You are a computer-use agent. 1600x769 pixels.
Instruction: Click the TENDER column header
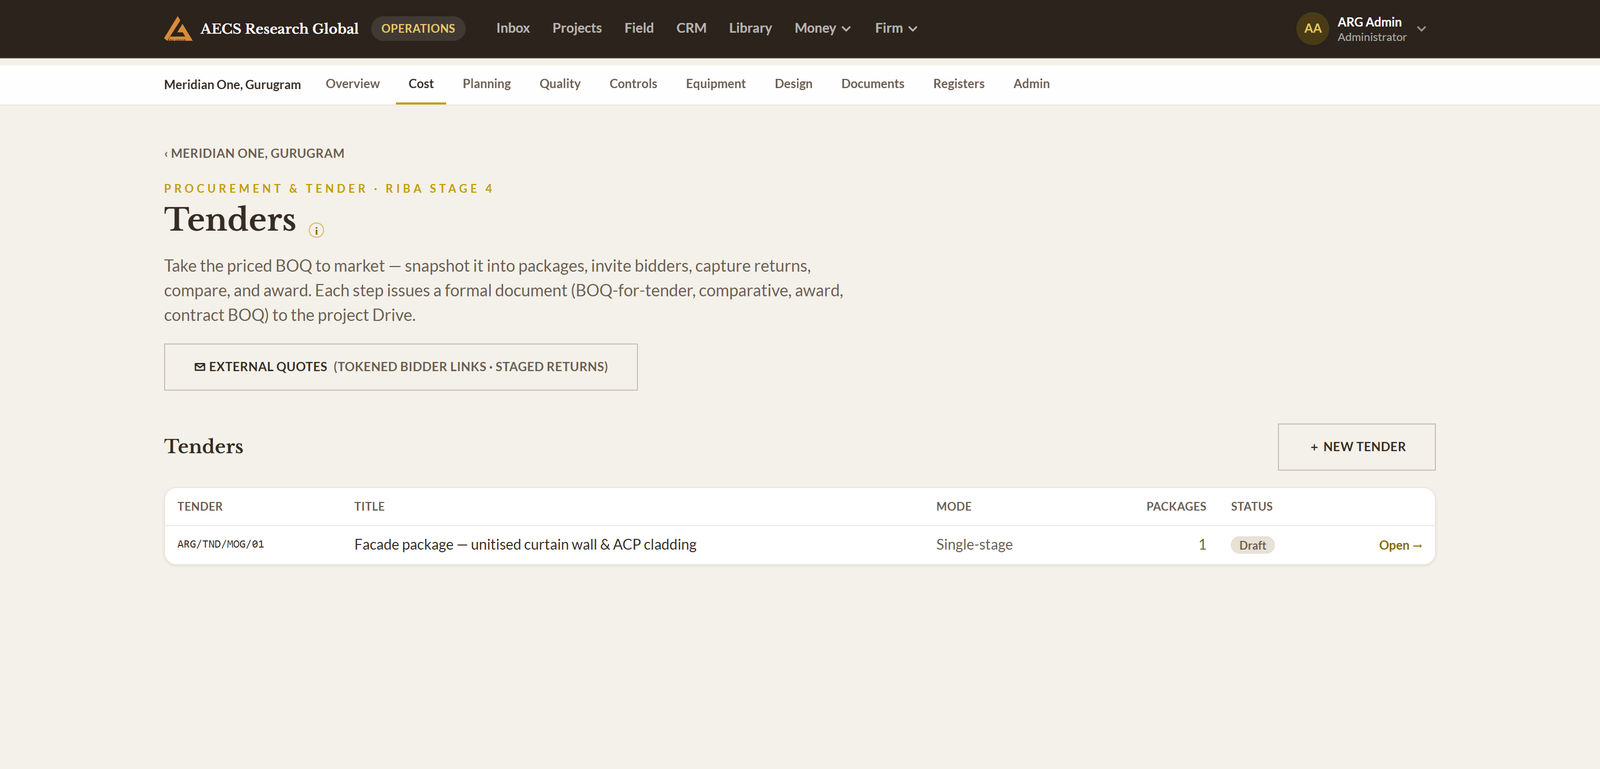click(200, 507)
